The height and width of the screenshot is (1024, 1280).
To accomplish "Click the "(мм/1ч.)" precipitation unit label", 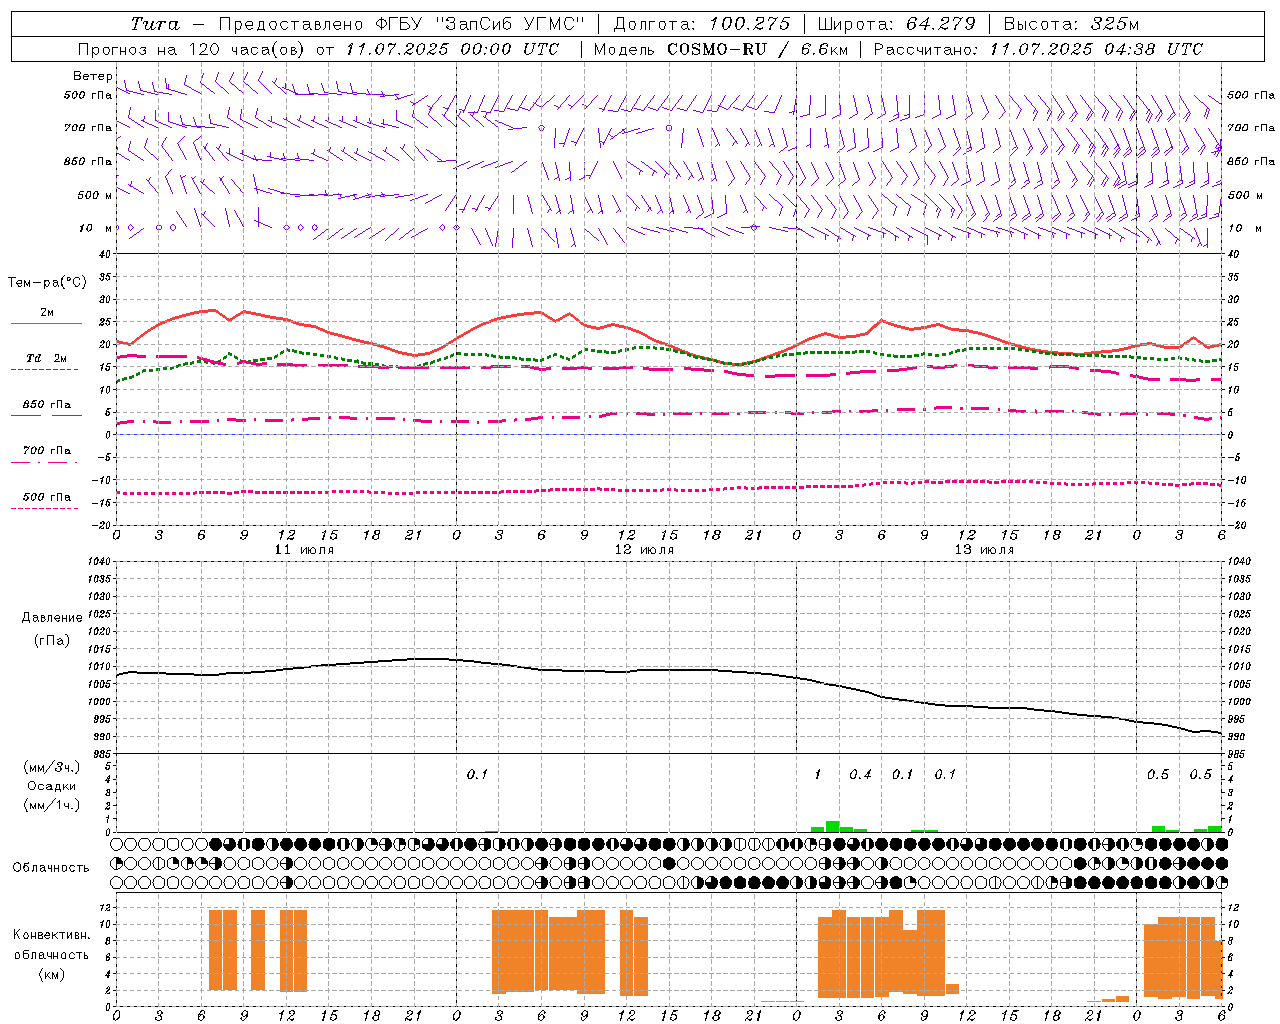I will (52, 805).
